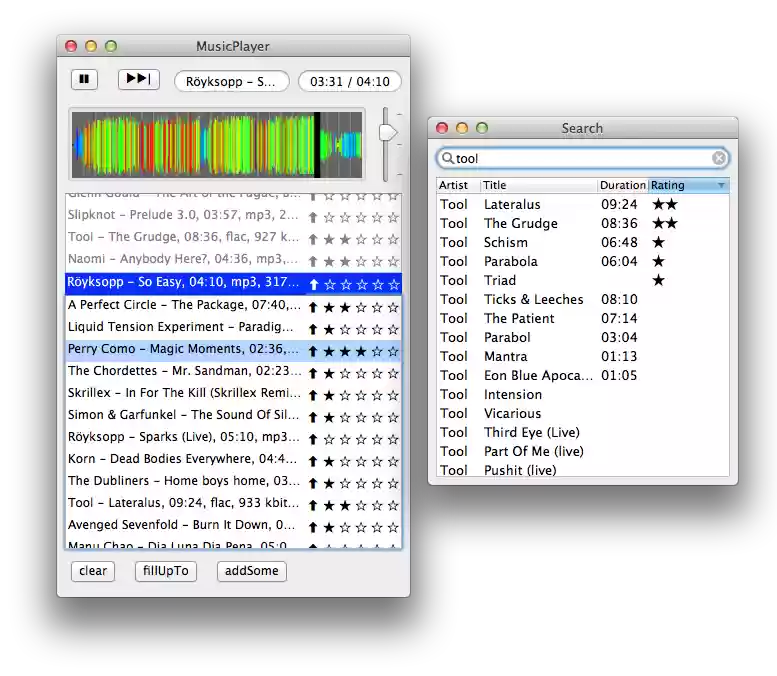Set Skrillex track rating to three stars
The image size is (777, 676).
[x=361, y=395]
